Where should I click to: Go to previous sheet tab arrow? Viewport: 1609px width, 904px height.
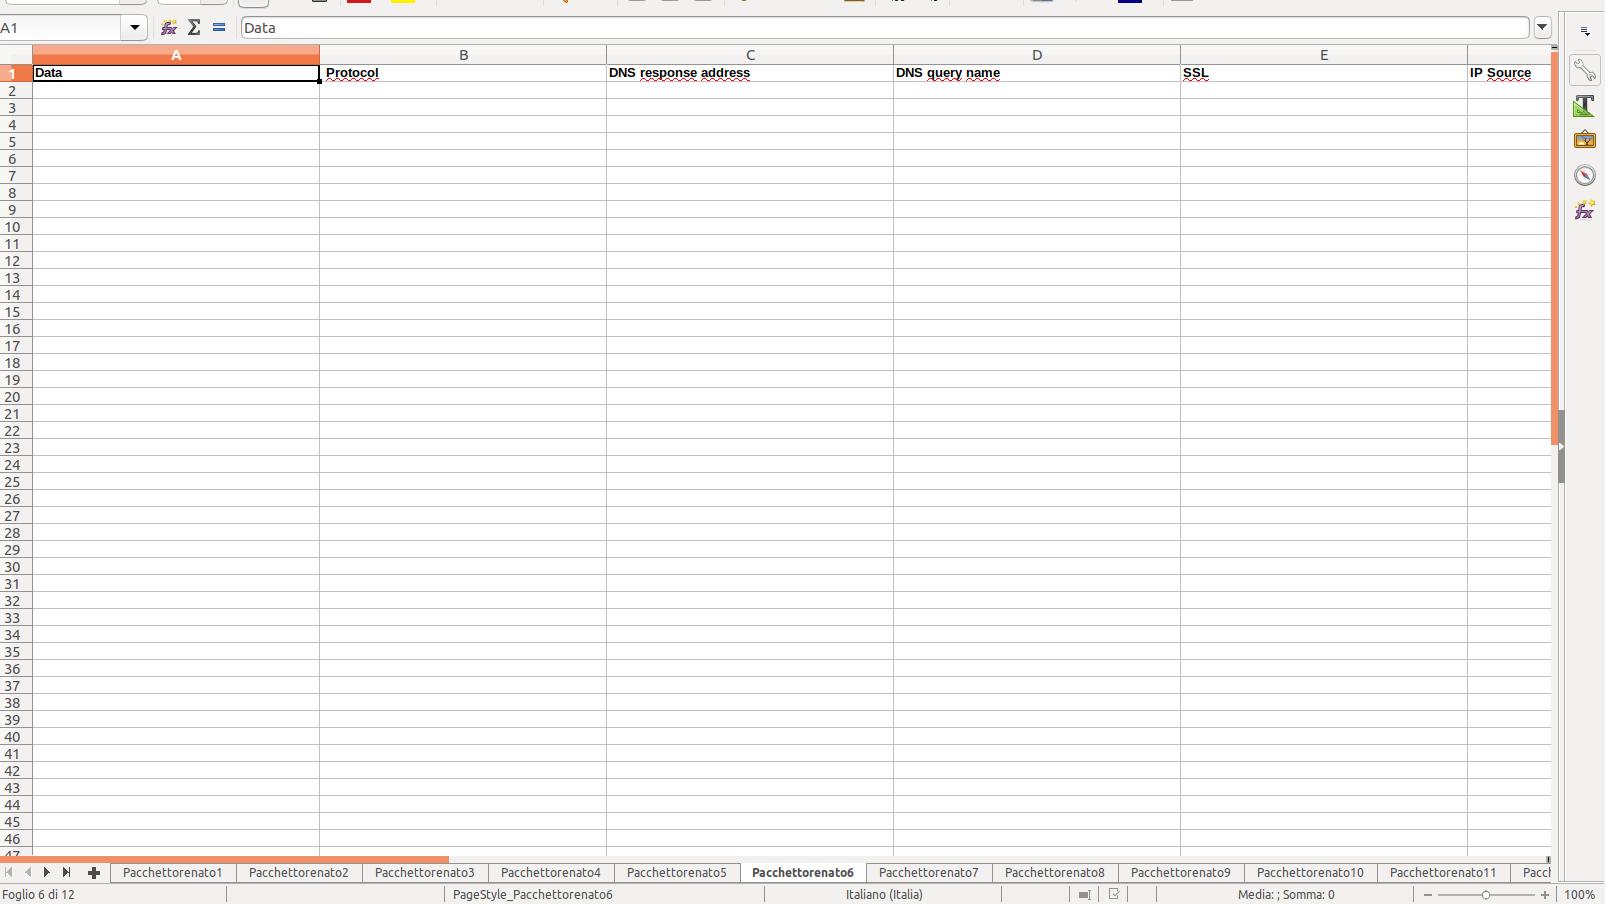28,873
